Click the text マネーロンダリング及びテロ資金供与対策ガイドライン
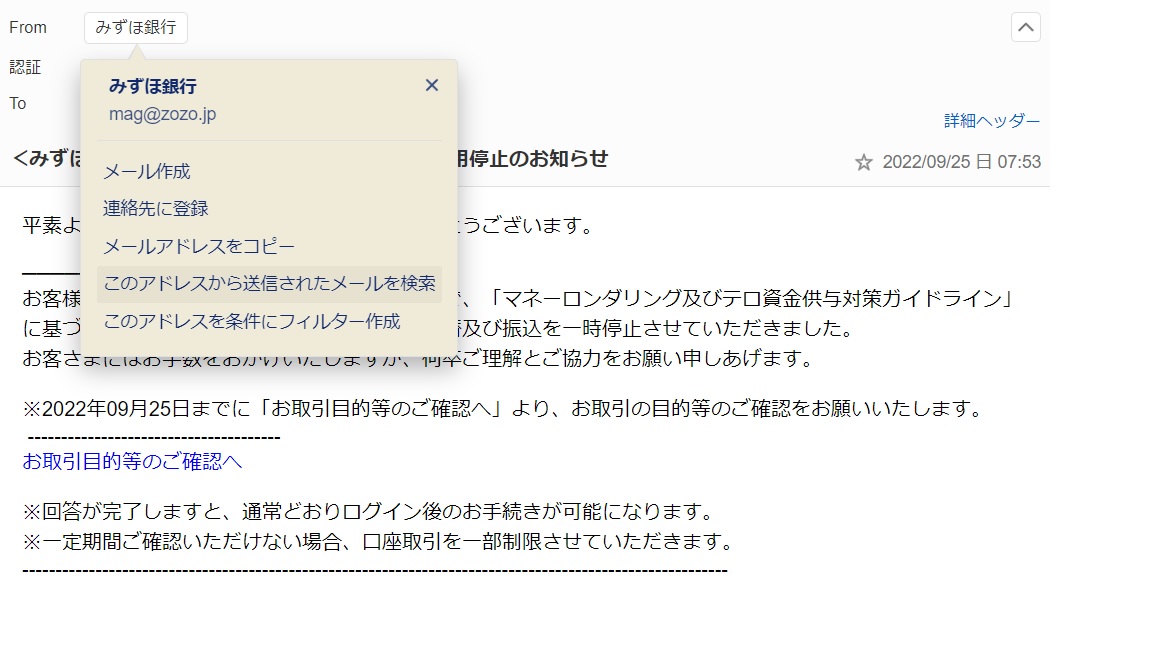Viewport: 1152px width, 648px height. pyautogui.click(x=753, y=299)
